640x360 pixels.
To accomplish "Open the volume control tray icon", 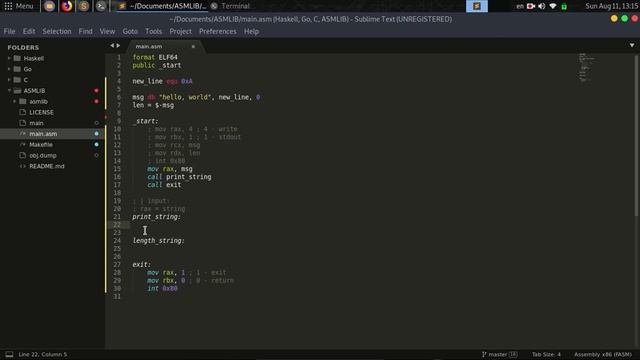I will pos(542,6).
